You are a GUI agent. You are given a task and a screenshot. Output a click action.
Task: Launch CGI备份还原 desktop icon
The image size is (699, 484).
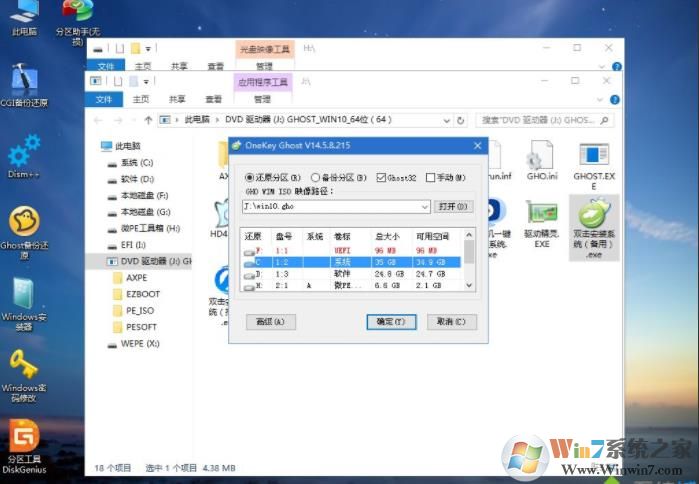(24, 85)
